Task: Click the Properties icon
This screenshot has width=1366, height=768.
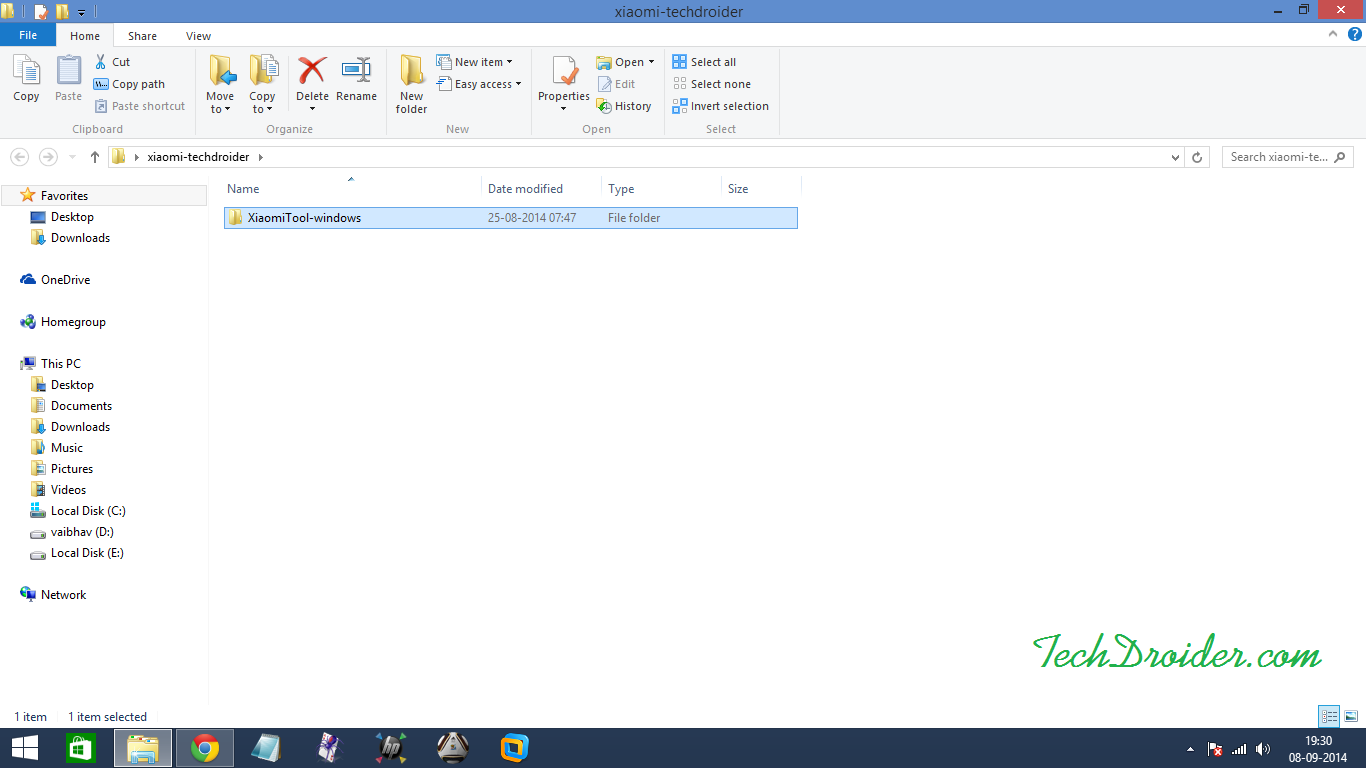Action: point(564,72)
